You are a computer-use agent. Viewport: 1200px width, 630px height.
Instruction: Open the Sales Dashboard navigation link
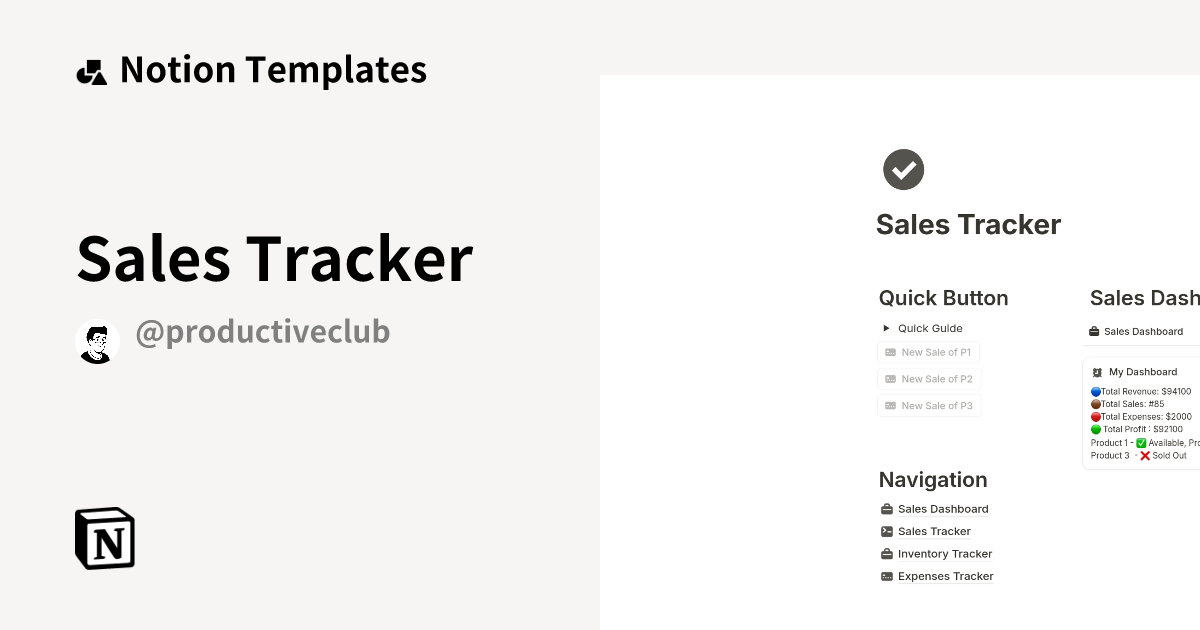(942, 508)
